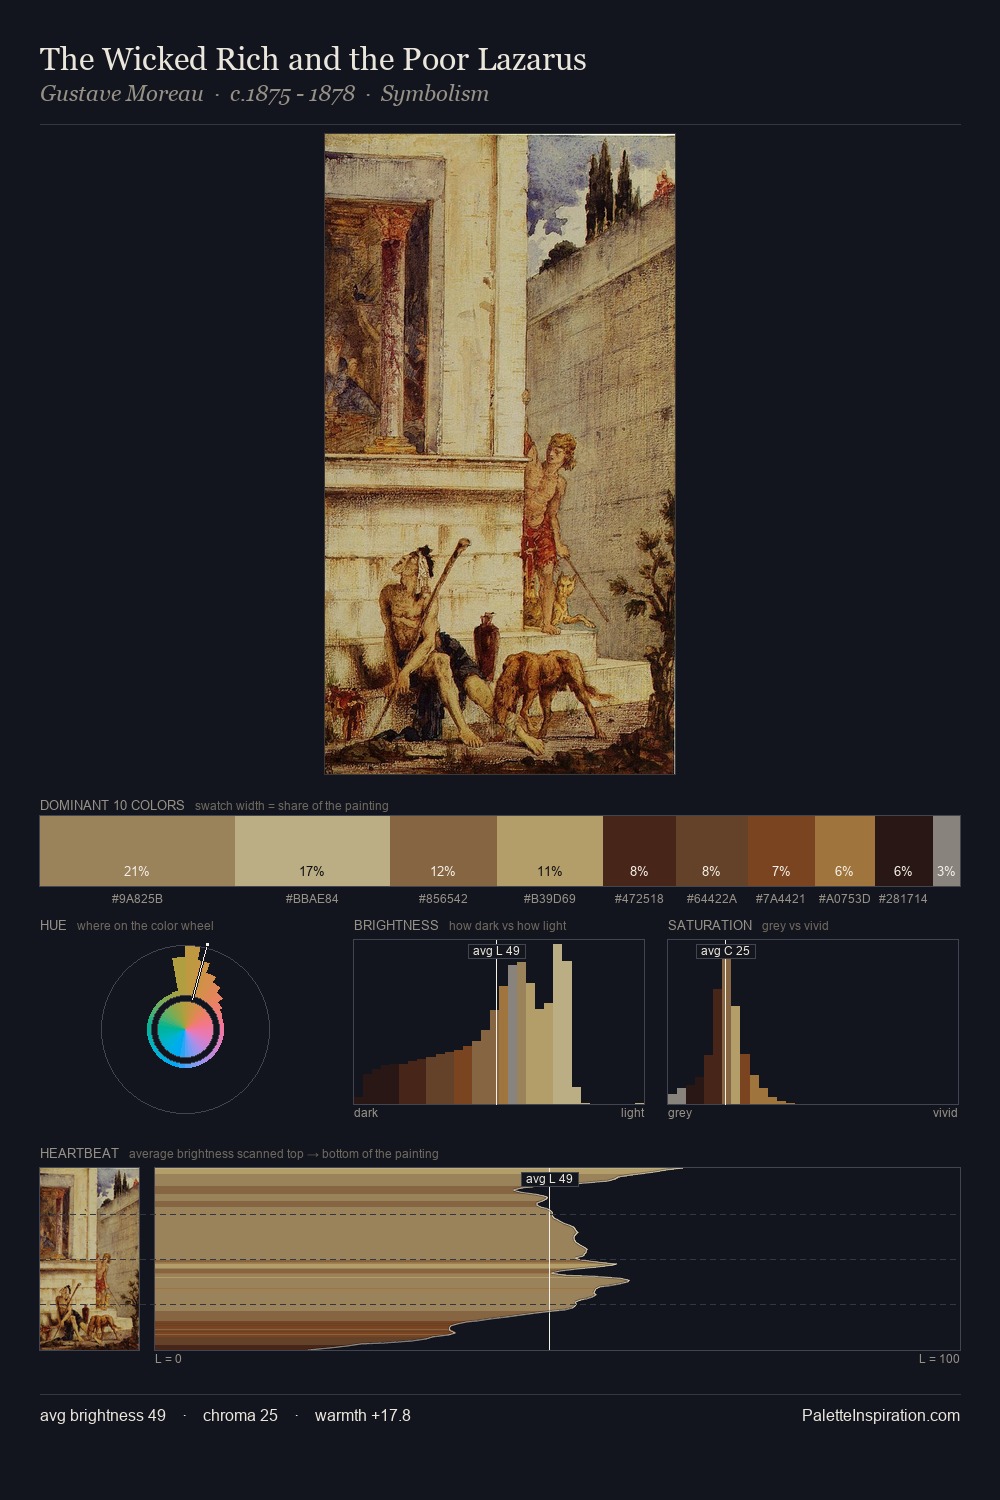The image size is (1000, 1500).
Task: Click the hex code #B39D69
Action: click(550, 899)
